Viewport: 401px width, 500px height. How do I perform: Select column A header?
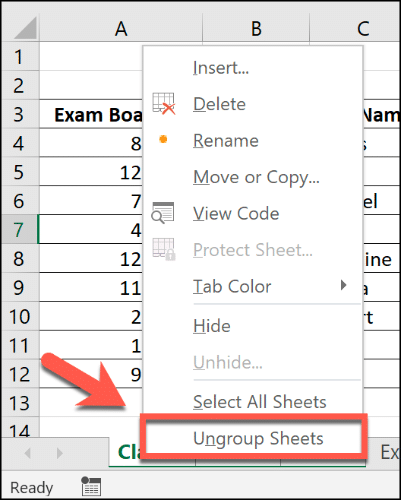[x=121, y=28]
